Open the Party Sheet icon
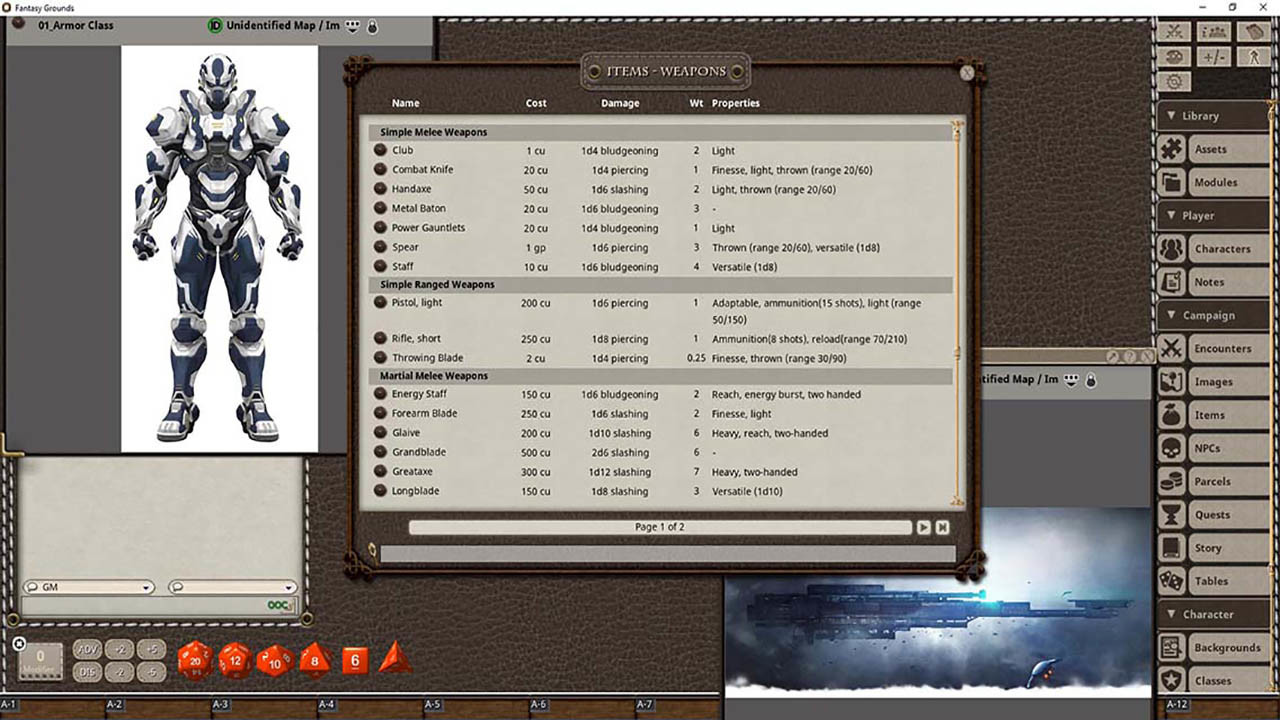 point(1214,31)
